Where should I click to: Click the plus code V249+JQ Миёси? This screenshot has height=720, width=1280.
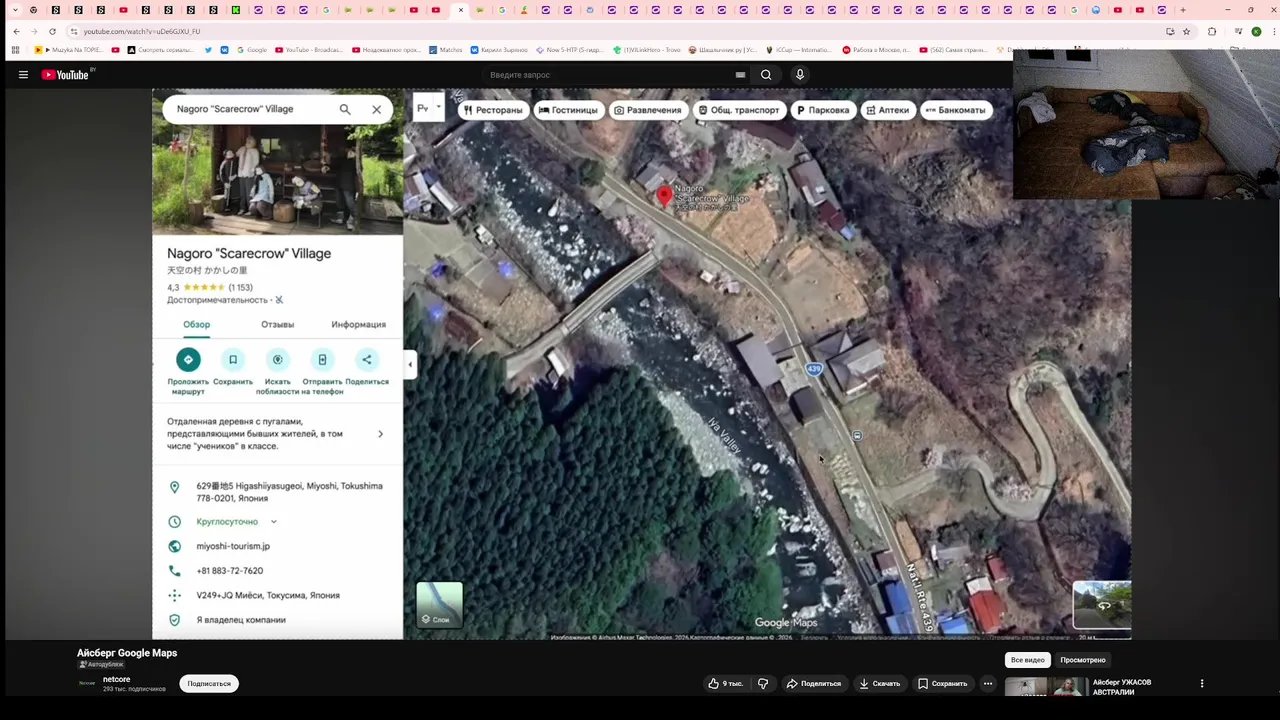[268, 595]
